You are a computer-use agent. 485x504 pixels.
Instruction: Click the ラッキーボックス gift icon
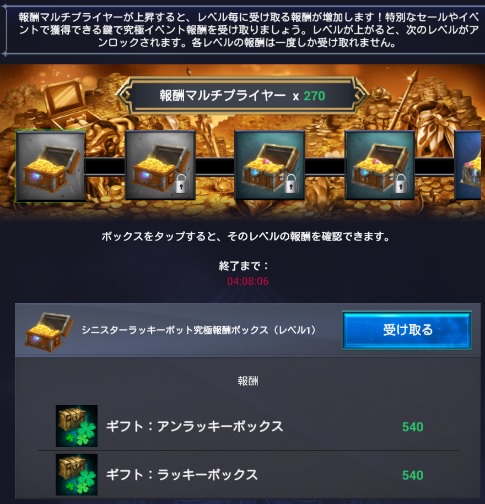tap(77, 475)
